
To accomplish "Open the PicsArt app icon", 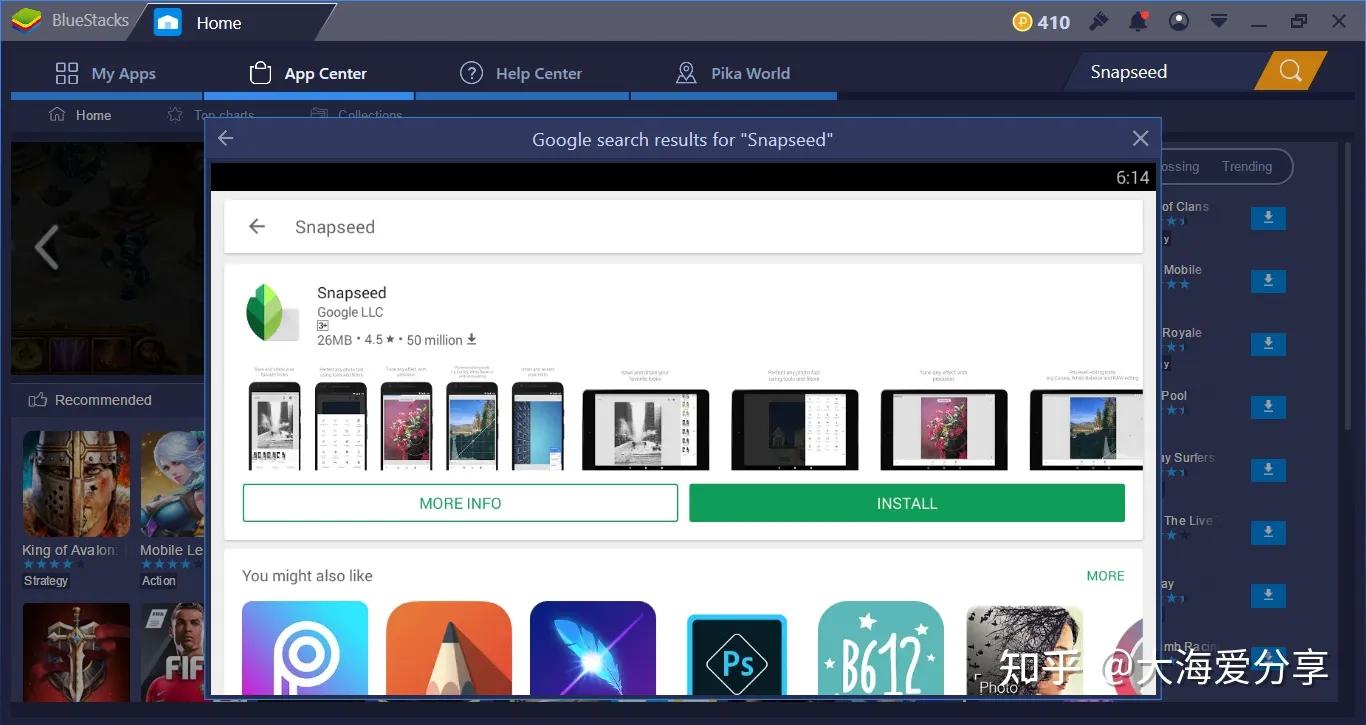I will (305, 648).
